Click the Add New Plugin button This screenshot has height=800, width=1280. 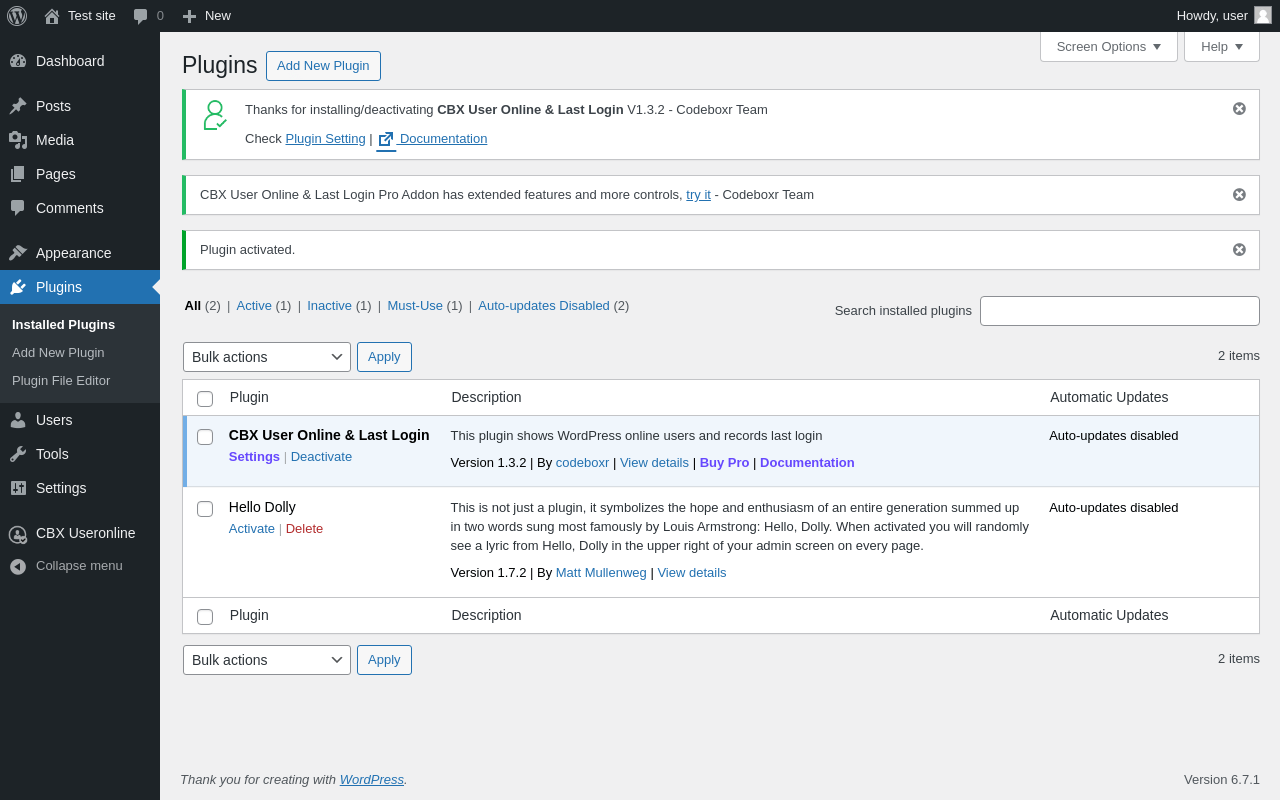click(x=323, y=66)
